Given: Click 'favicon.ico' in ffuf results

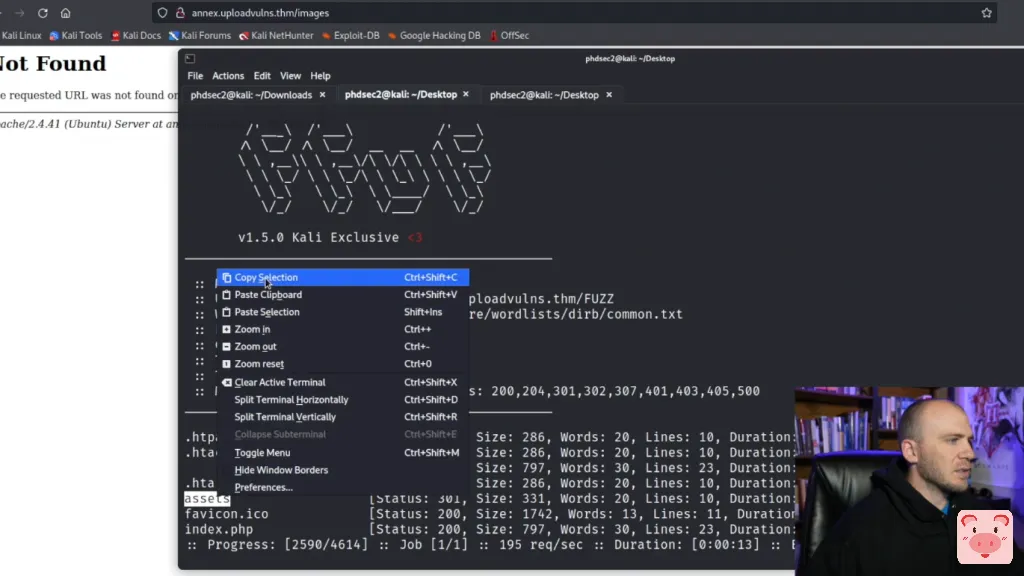Looking at the screenshot, I should point(226,514).
